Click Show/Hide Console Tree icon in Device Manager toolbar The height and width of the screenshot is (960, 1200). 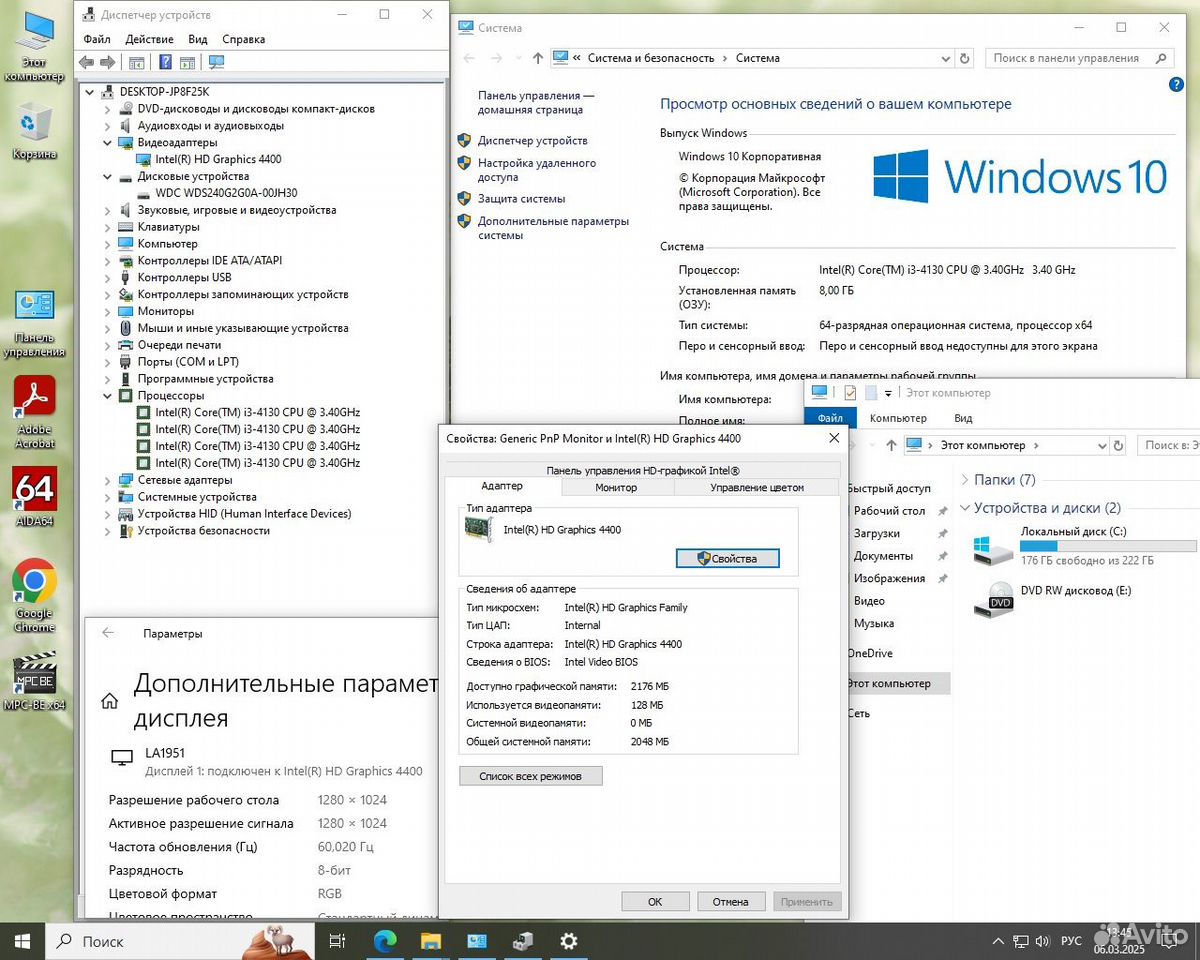pos(137,62)
